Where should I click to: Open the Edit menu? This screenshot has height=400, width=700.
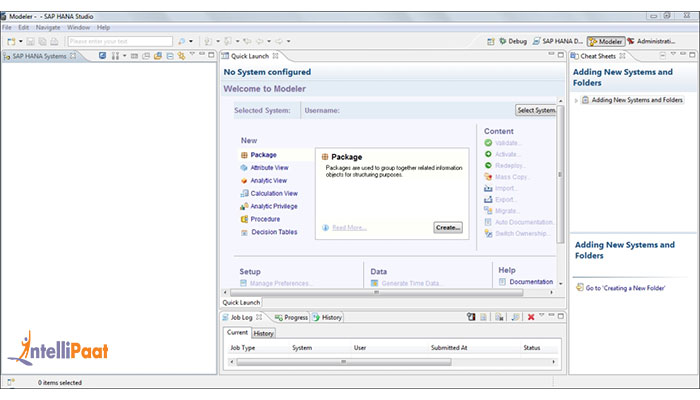point(23,27)
